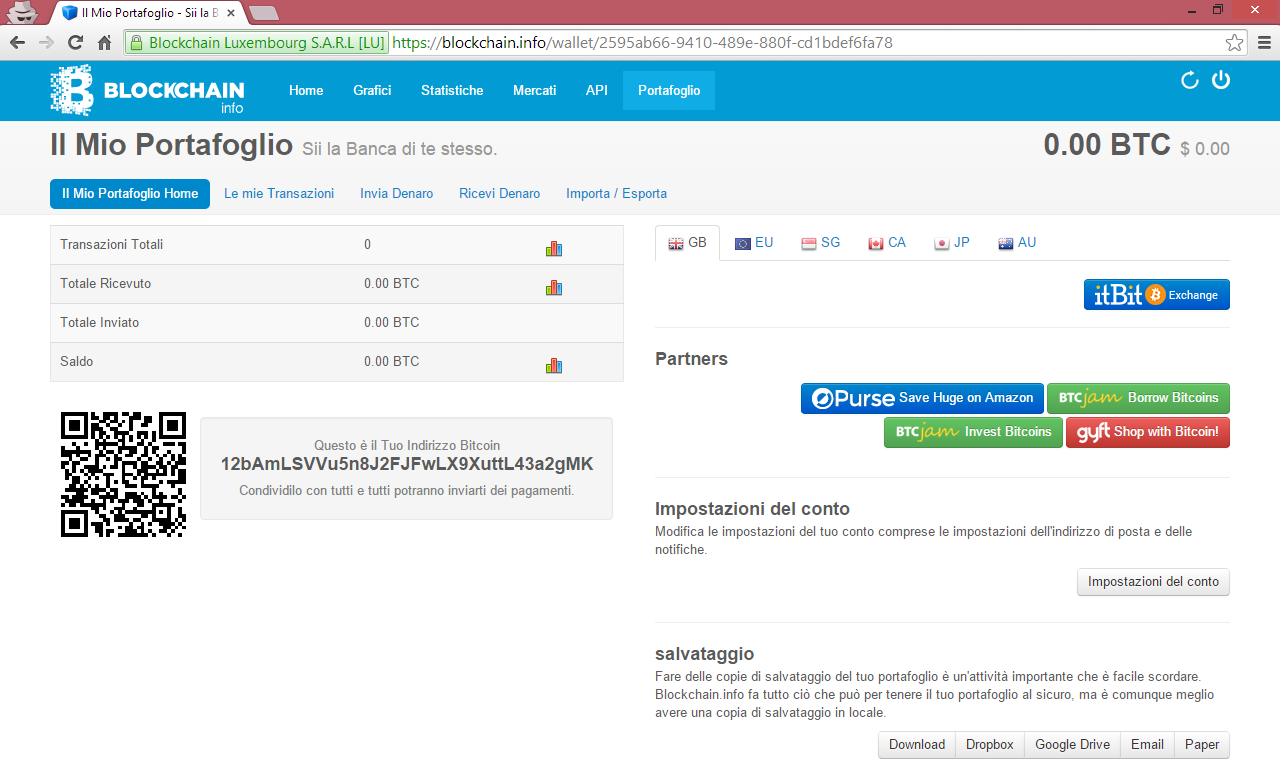The image size is (1280, 759).
Task: Back up wallet to Google Drive
Action: (1072, 745)
